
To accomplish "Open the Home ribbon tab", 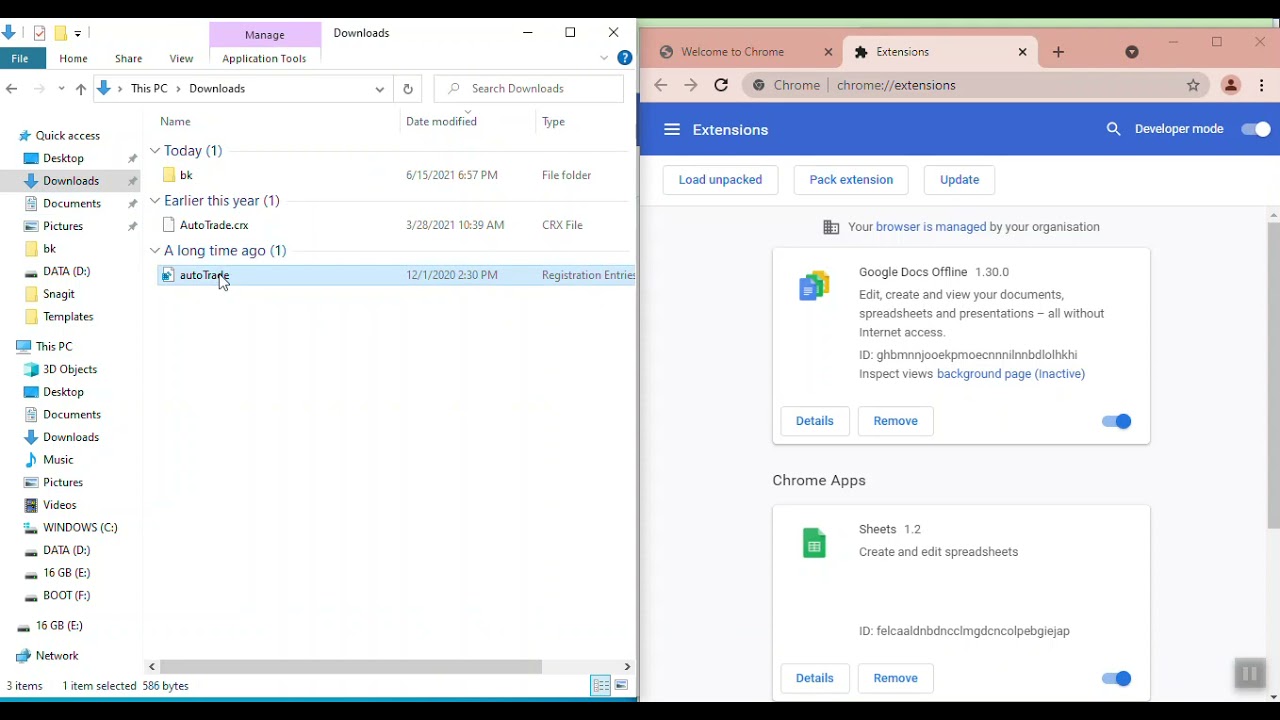I will click(73, 59).
